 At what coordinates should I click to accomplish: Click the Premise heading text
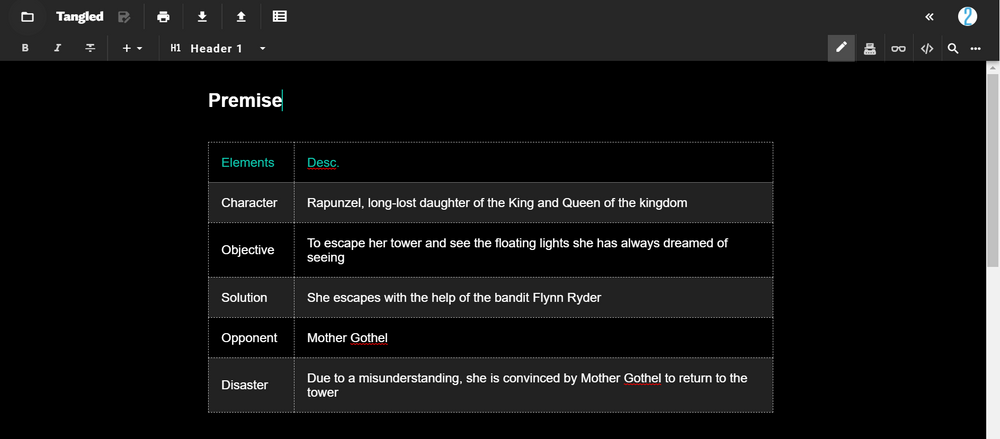coord(245,100)
